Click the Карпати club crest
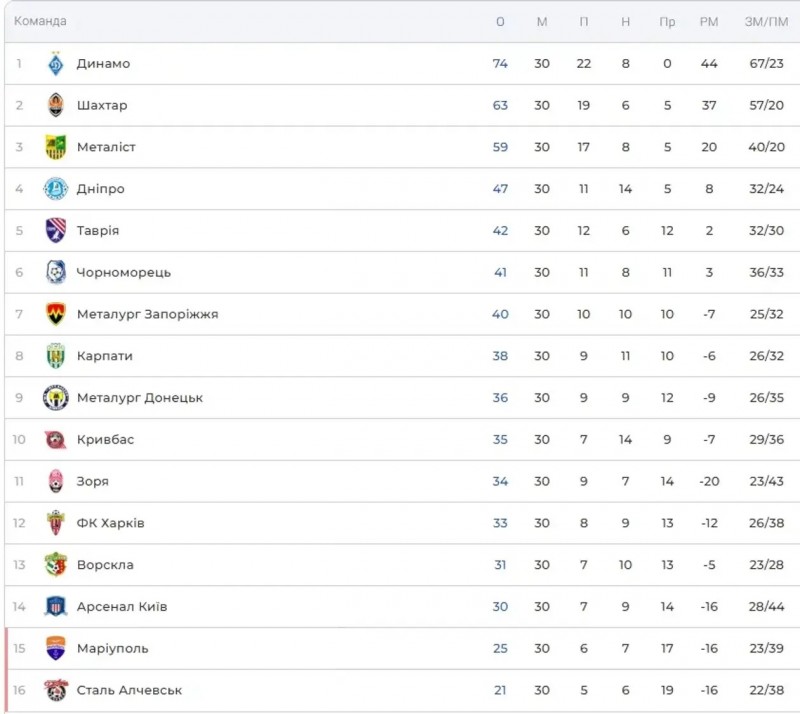 [56, 356]
